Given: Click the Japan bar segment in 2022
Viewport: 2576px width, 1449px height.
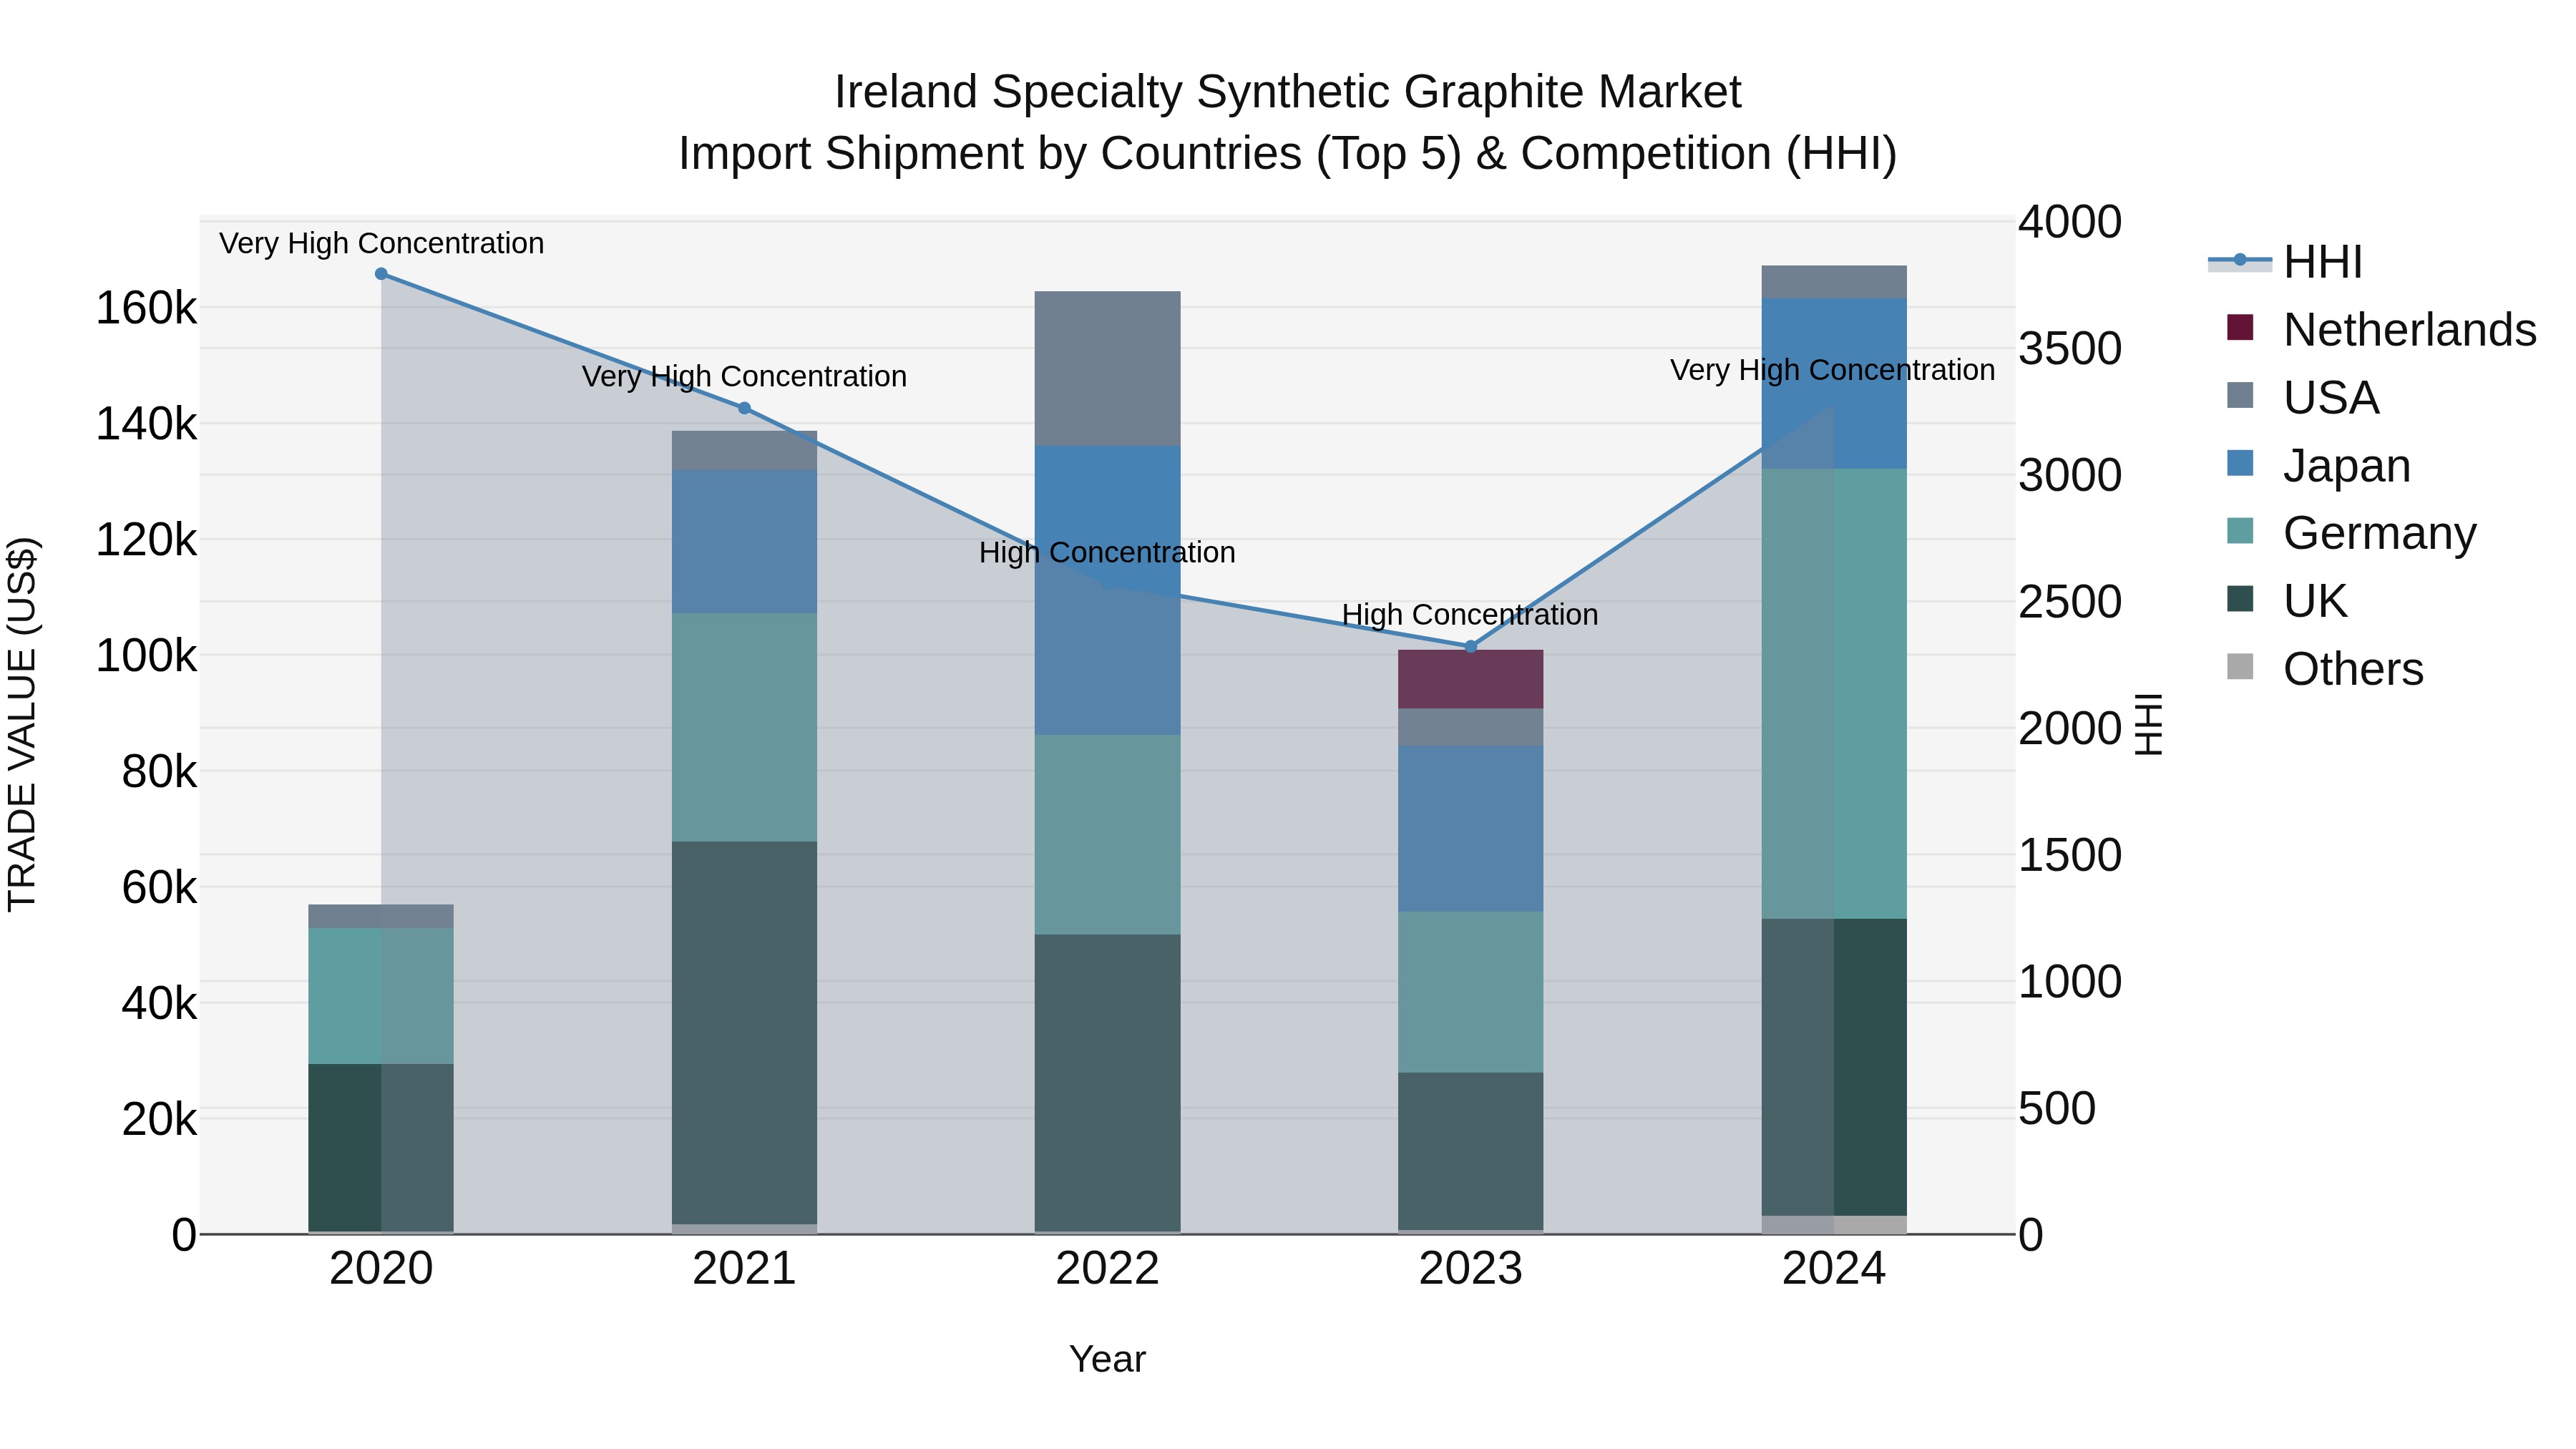Looking at the screenshot, I should 1108,591.
